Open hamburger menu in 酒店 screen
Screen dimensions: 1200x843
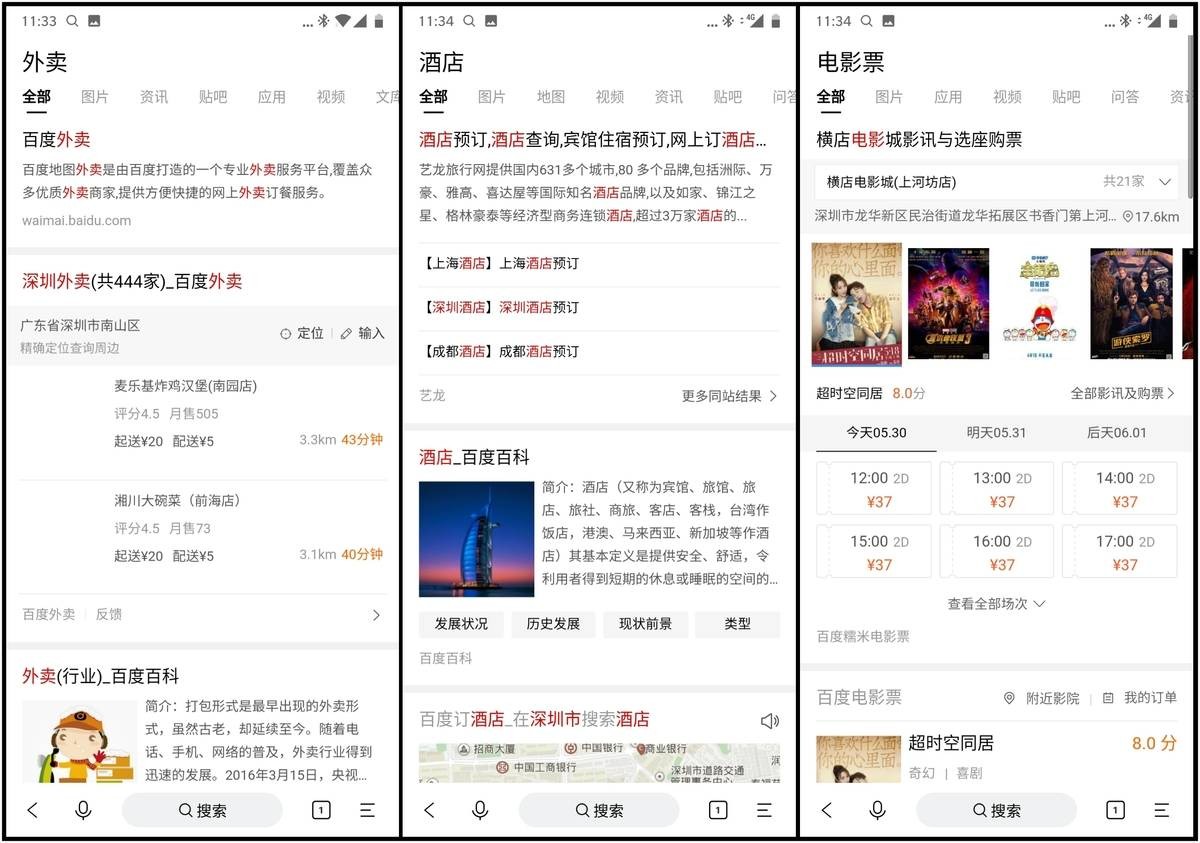[764, 810]
